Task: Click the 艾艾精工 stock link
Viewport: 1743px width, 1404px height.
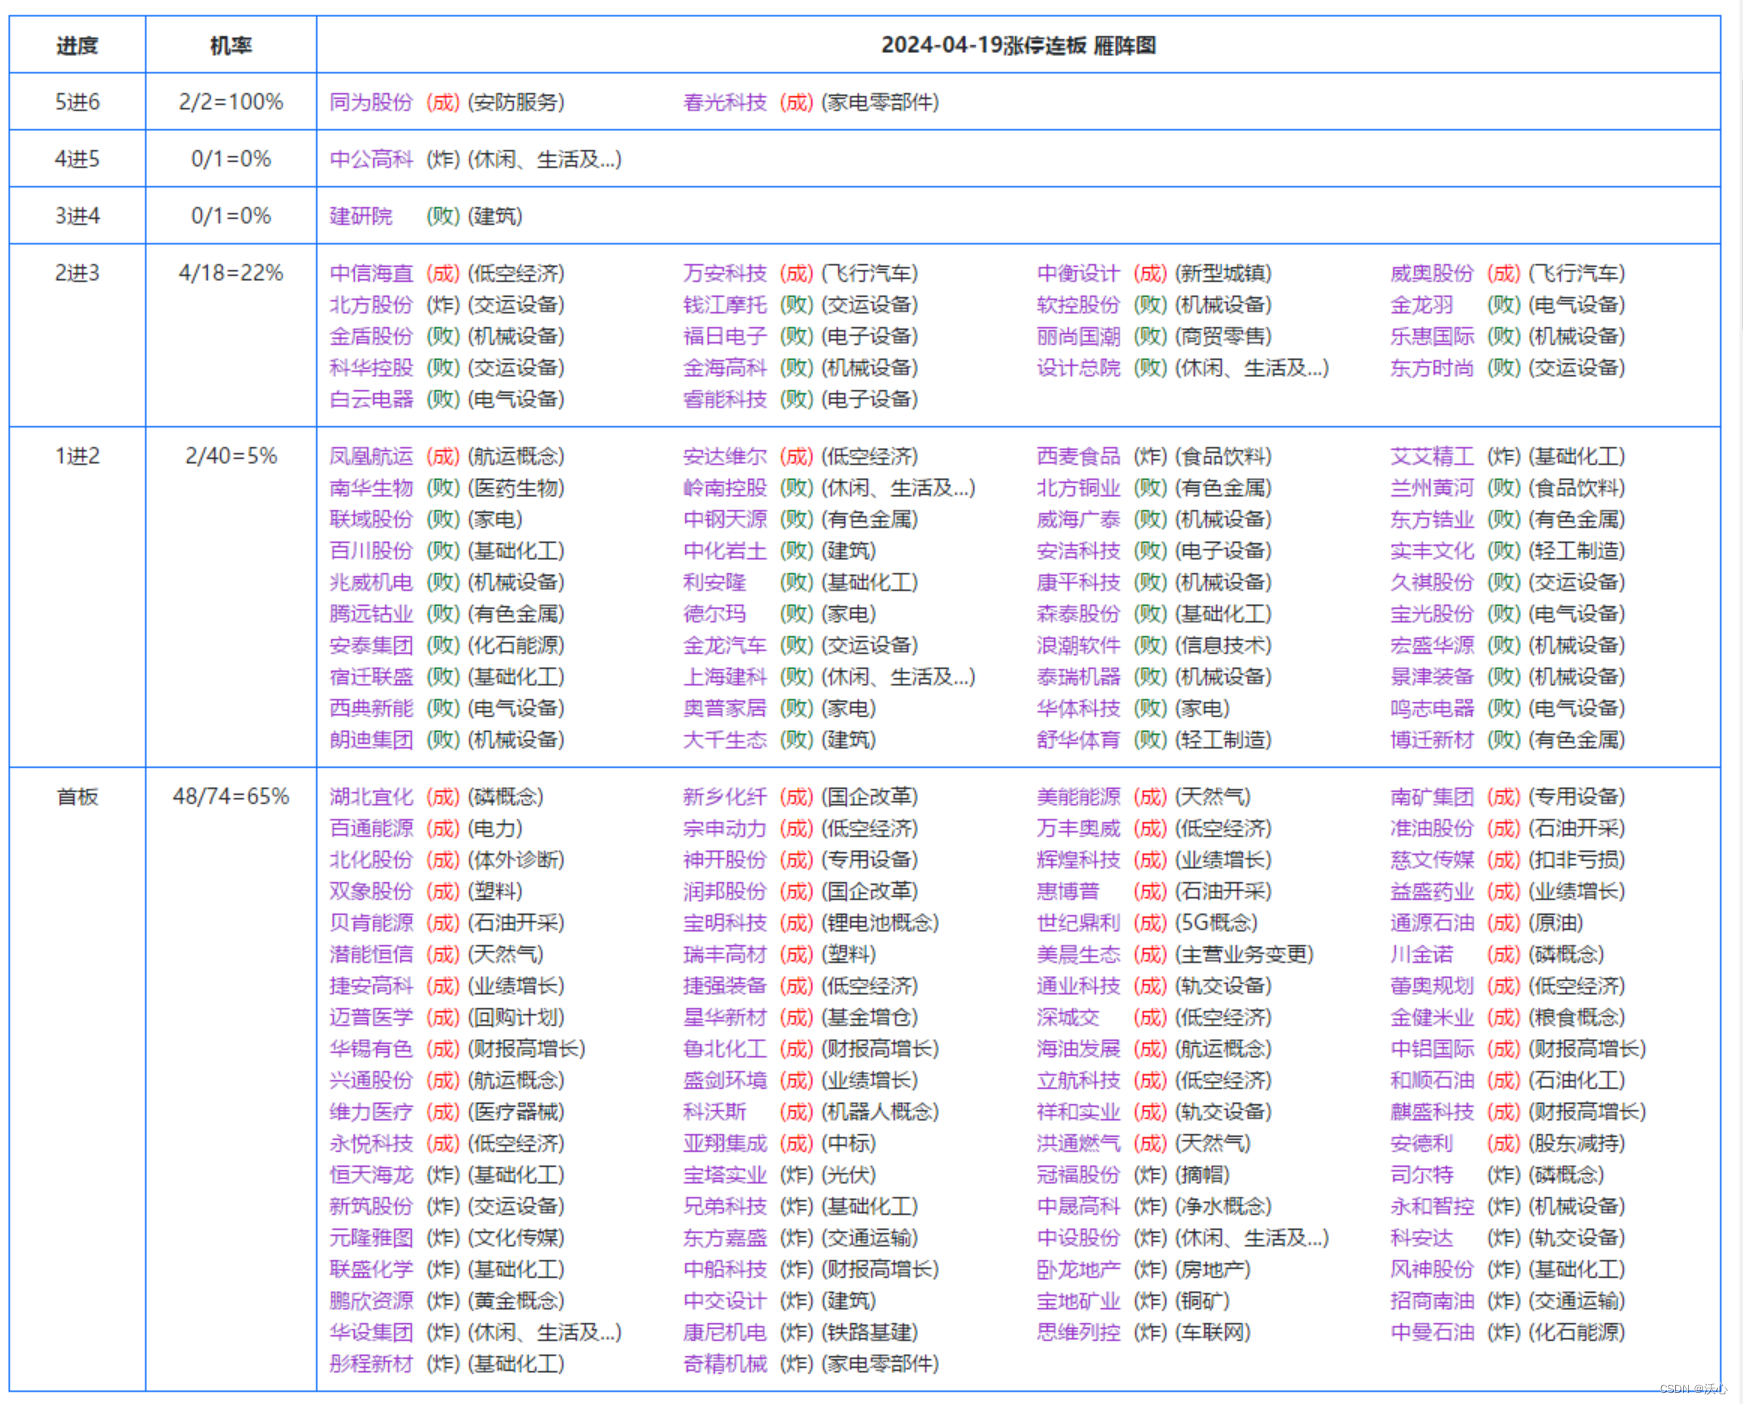Action: pos(1432,456)
